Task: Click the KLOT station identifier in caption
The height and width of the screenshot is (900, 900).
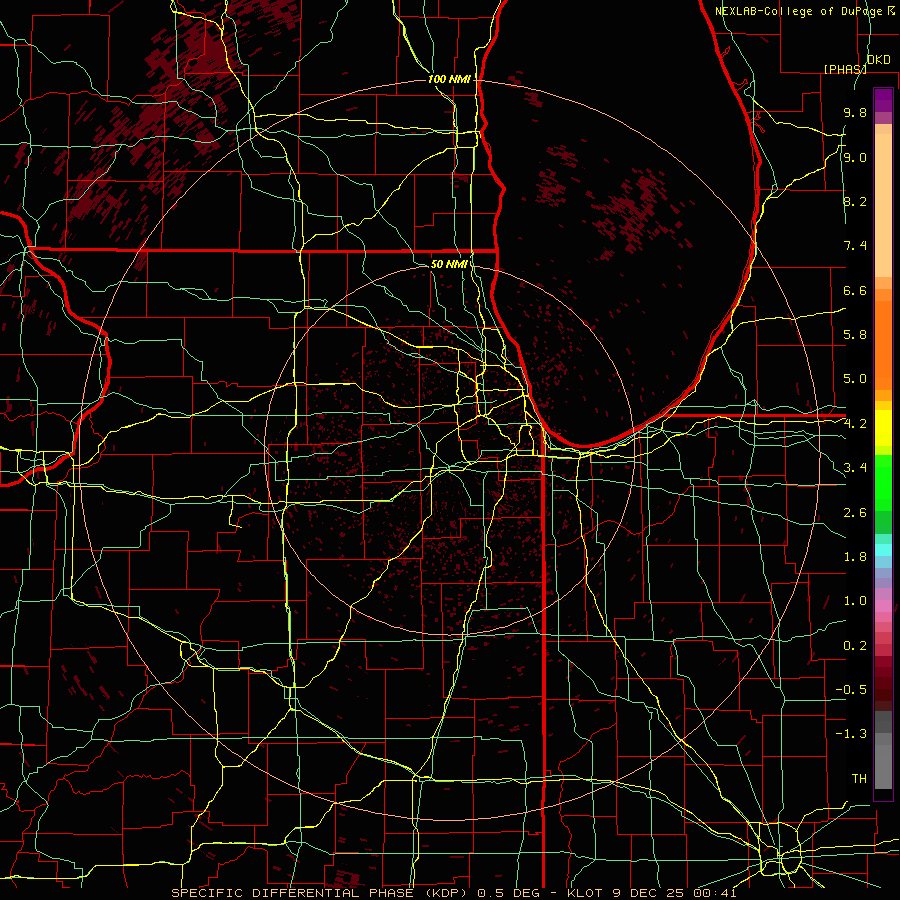Action: coord(584,893)
